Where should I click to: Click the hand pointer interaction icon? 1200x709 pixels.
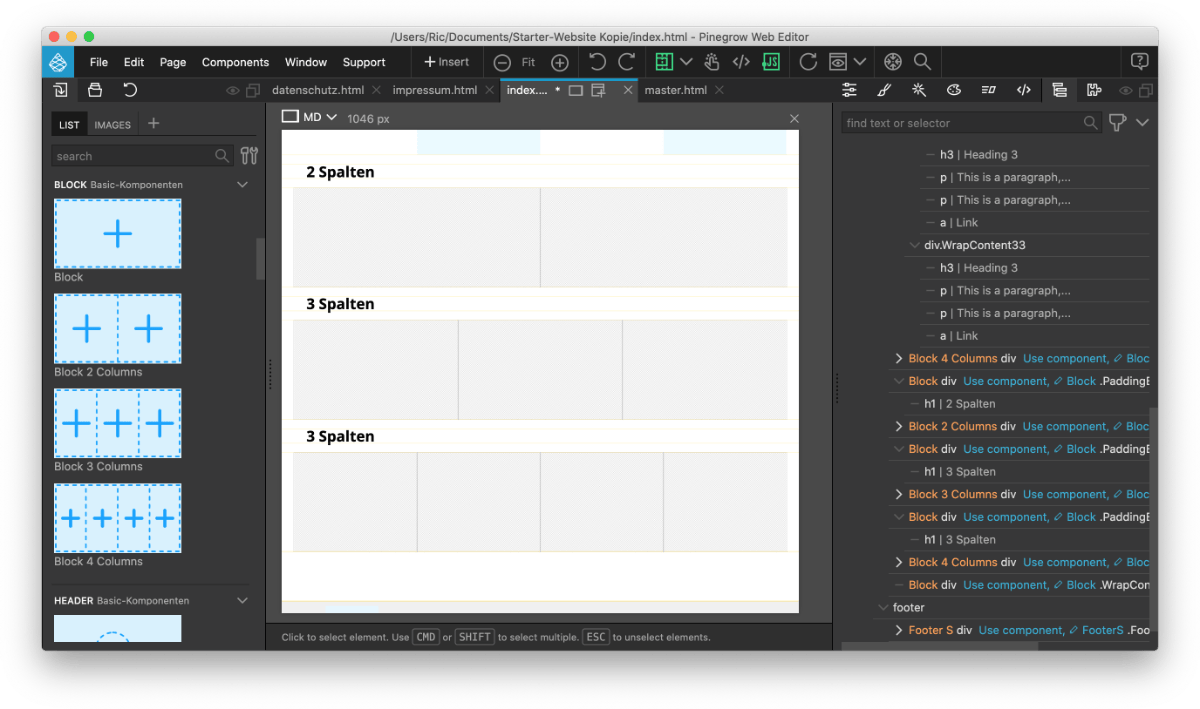coord(712,62)
